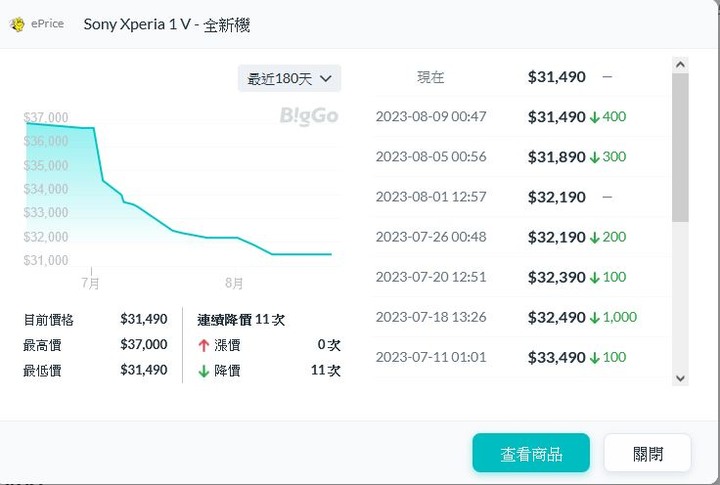Click the ePrice logo icon
The width and height of the screenshot is (720, 485).
pos(17,24)
